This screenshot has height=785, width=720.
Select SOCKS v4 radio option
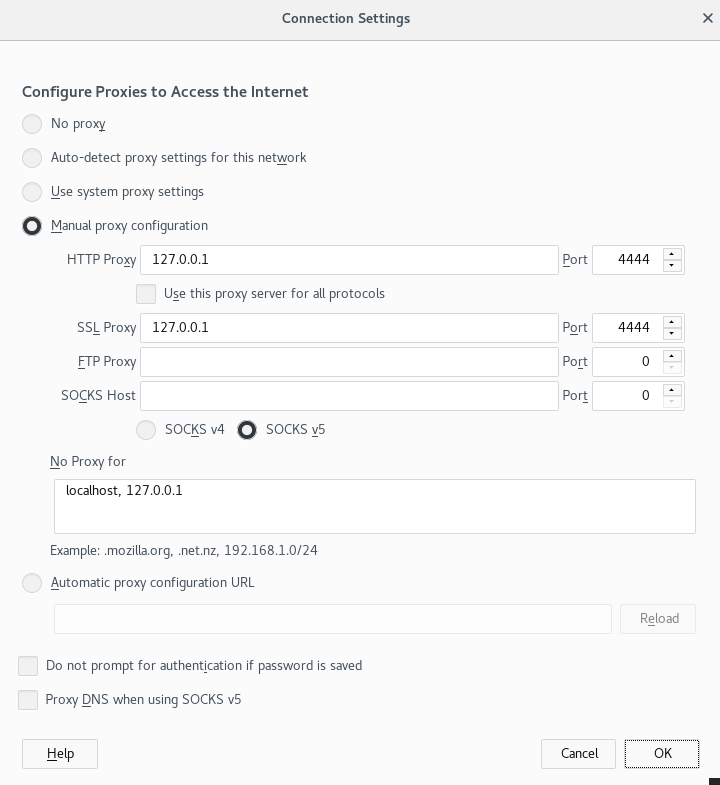tap(146, 430)
